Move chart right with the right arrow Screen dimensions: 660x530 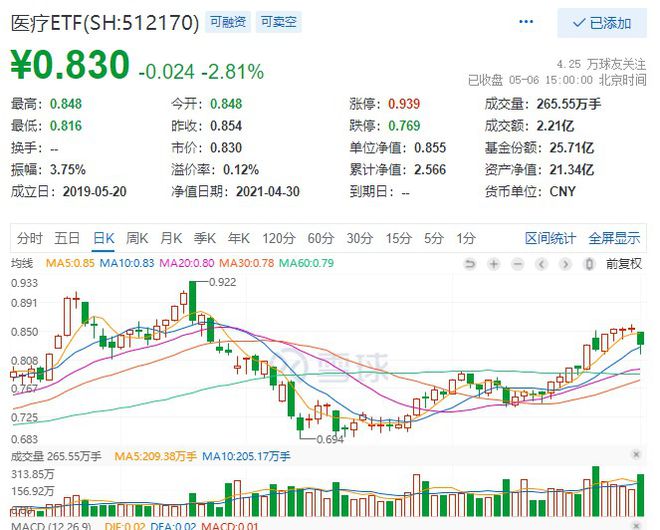tap(566, 264)
